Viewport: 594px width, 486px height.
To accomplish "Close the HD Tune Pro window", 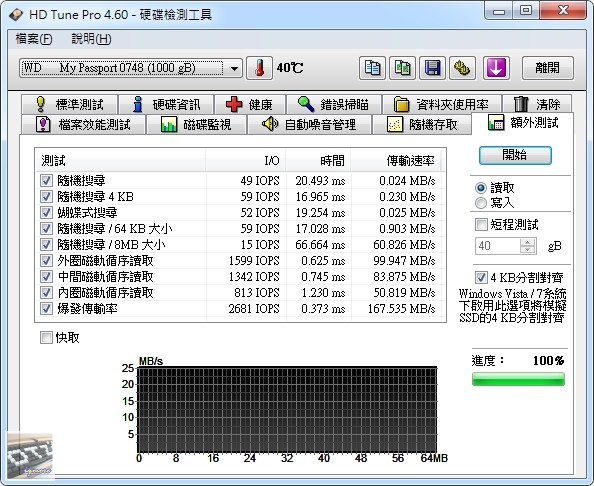I will (x=563, y=11).
